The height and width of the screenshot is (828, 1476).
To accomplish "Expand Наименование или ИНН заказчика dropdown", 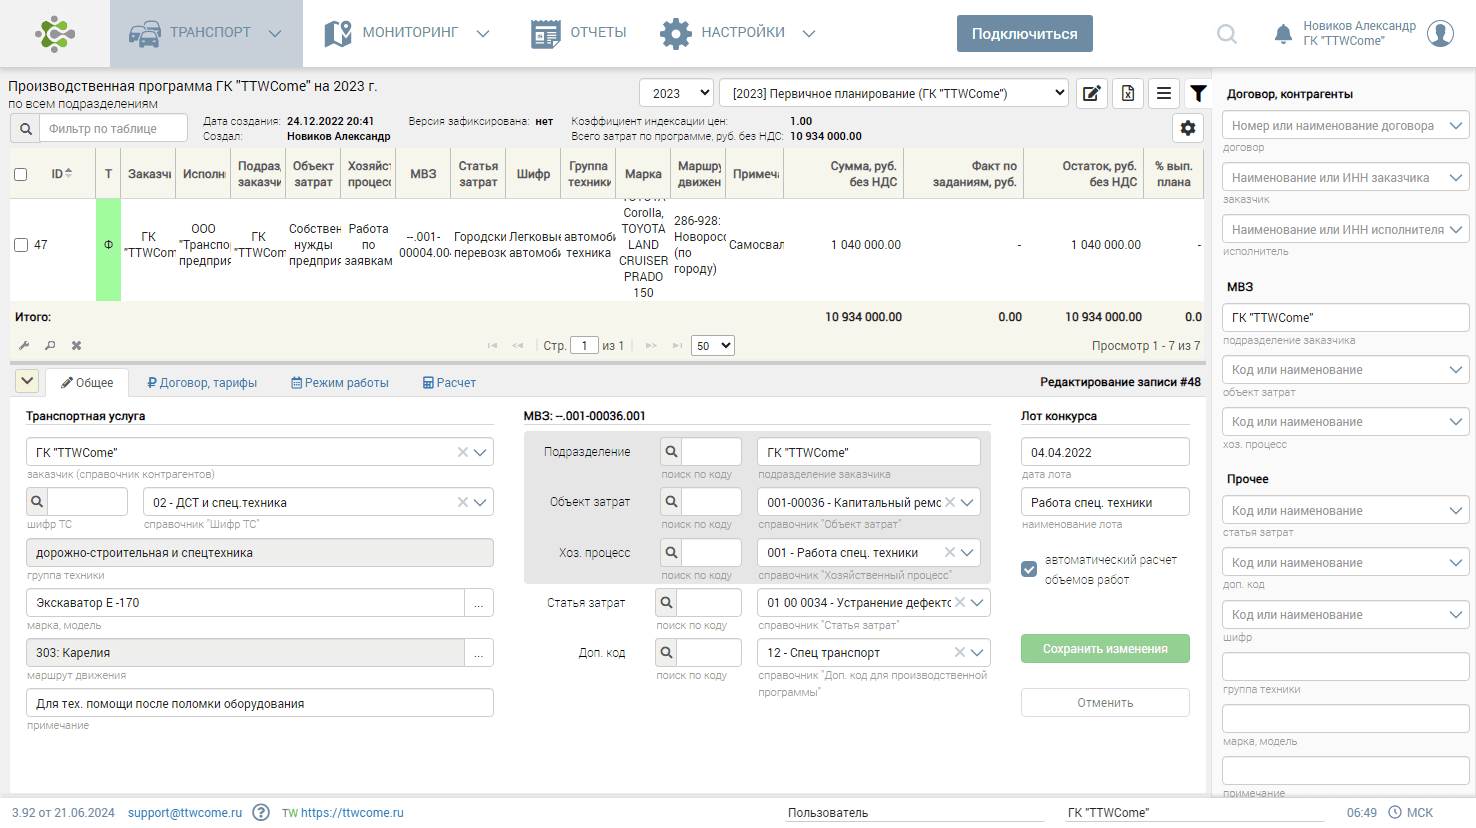I will 1457,177.
